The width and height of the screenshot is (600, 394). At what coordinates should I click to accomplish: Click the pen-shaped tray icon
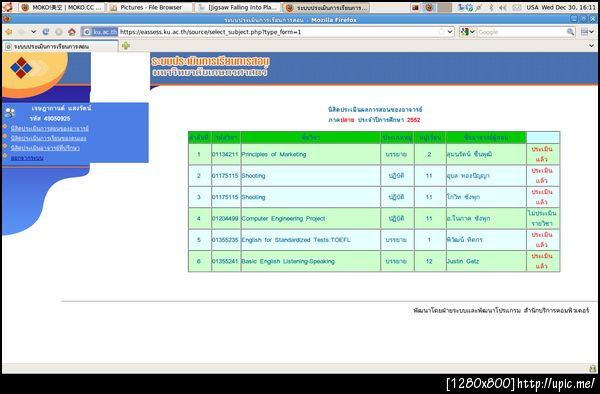tap(479, 7)
